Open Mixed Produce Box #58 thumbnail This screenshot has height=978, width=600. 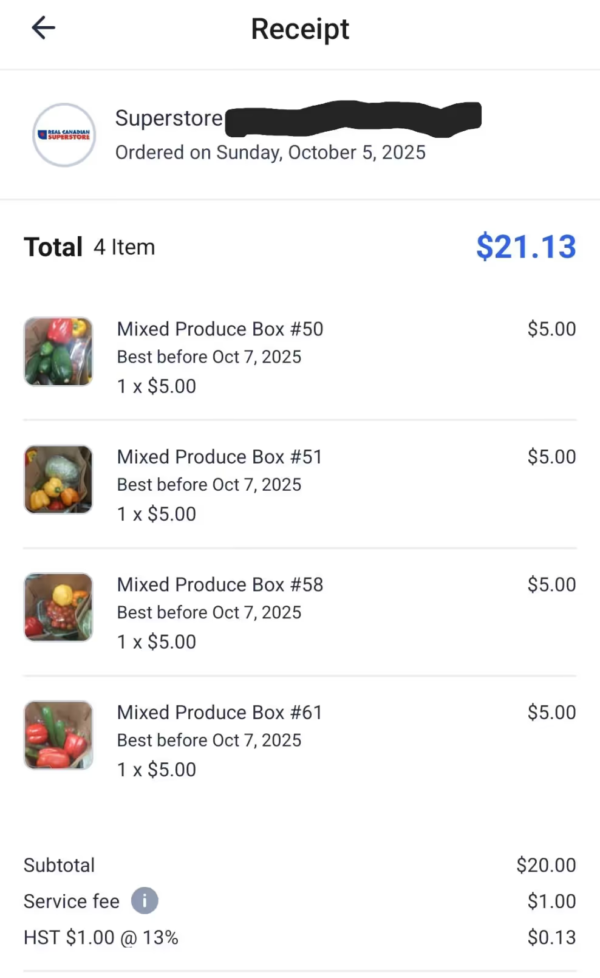click(58, 607)
